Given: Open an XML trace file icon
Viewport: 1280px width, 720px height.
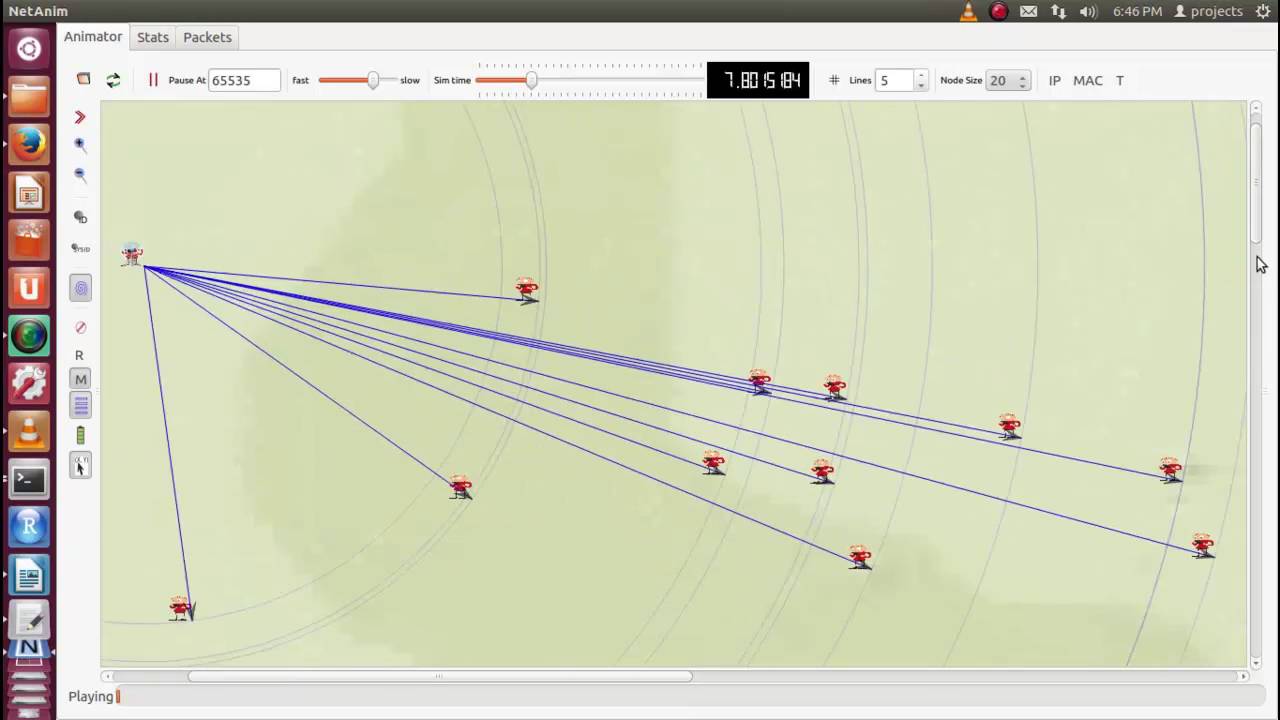Looking at the screenshot, I should (x=84, y=79).
